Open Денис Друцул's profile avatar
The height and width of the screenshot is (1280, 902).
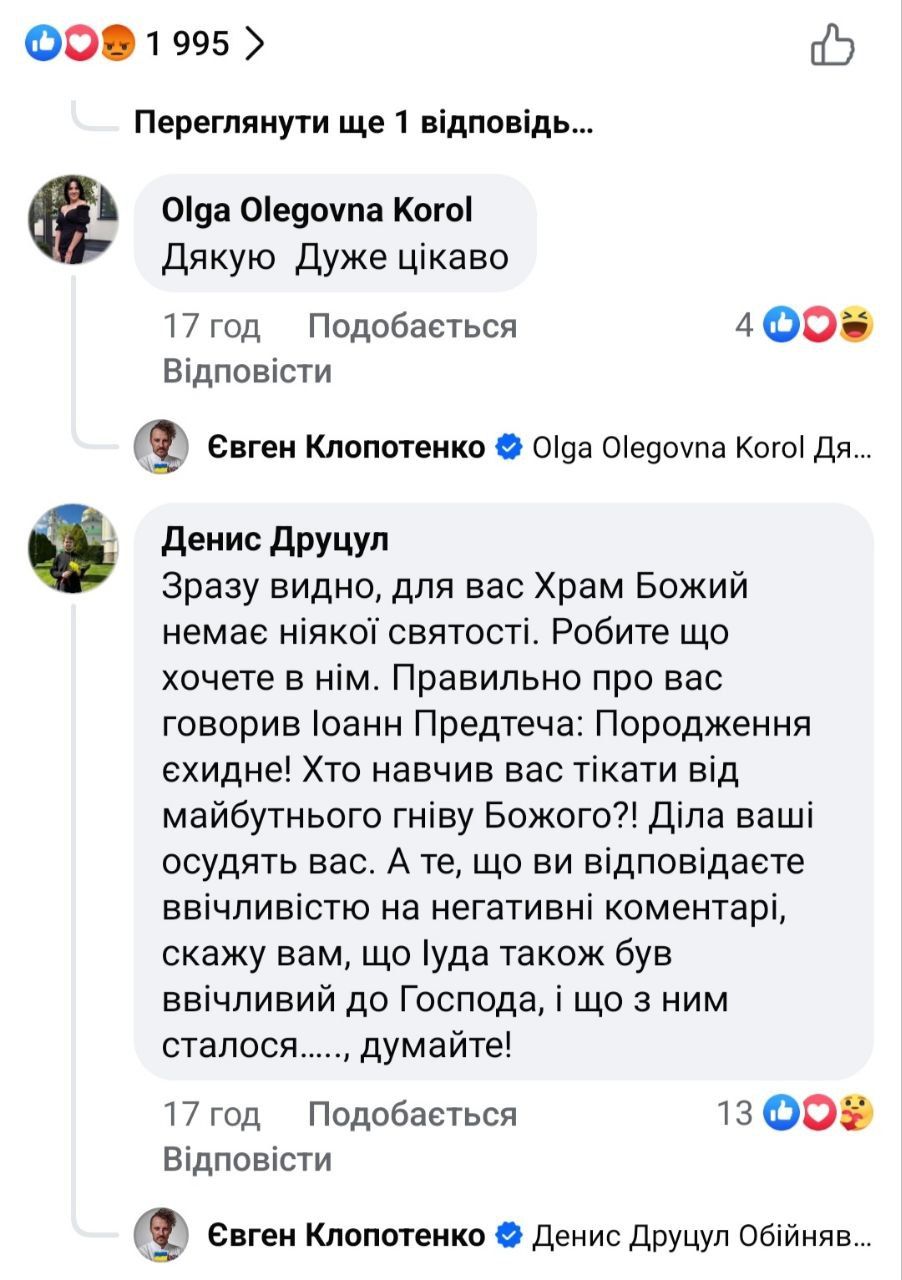73,548
